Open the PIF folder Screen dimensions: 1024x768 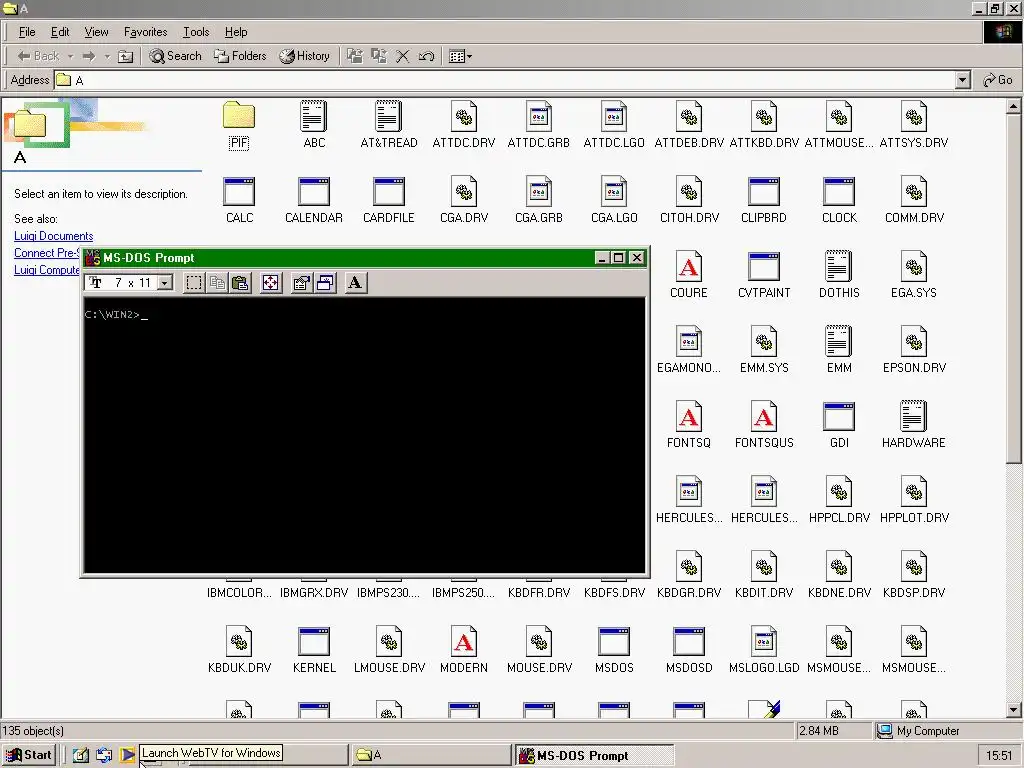239,124
